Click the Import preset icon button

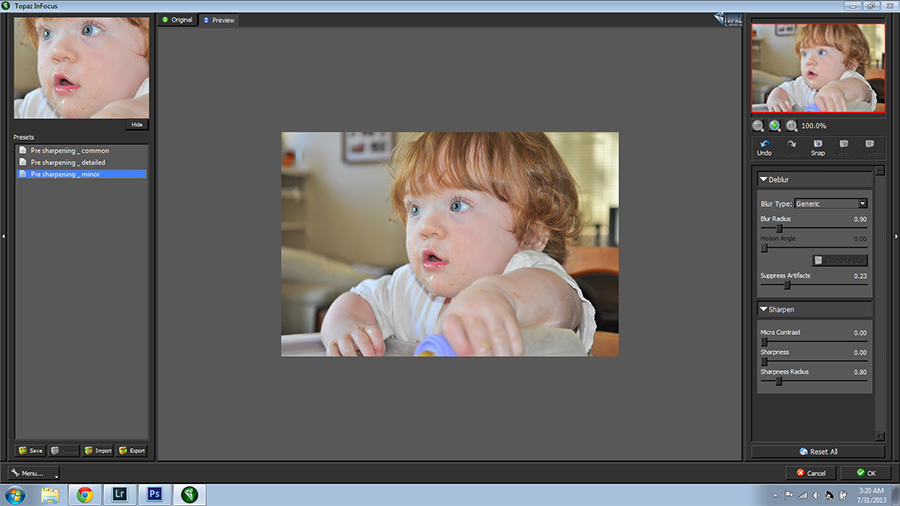point(97,450)
